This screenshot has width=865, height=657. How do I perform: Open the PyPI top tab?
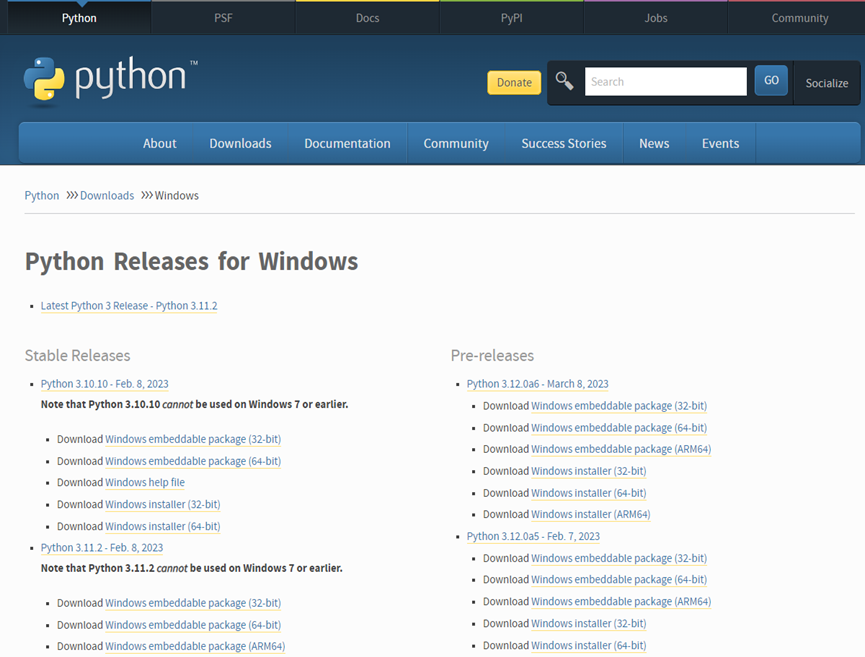pyautogui.click(x=511, y=18)
